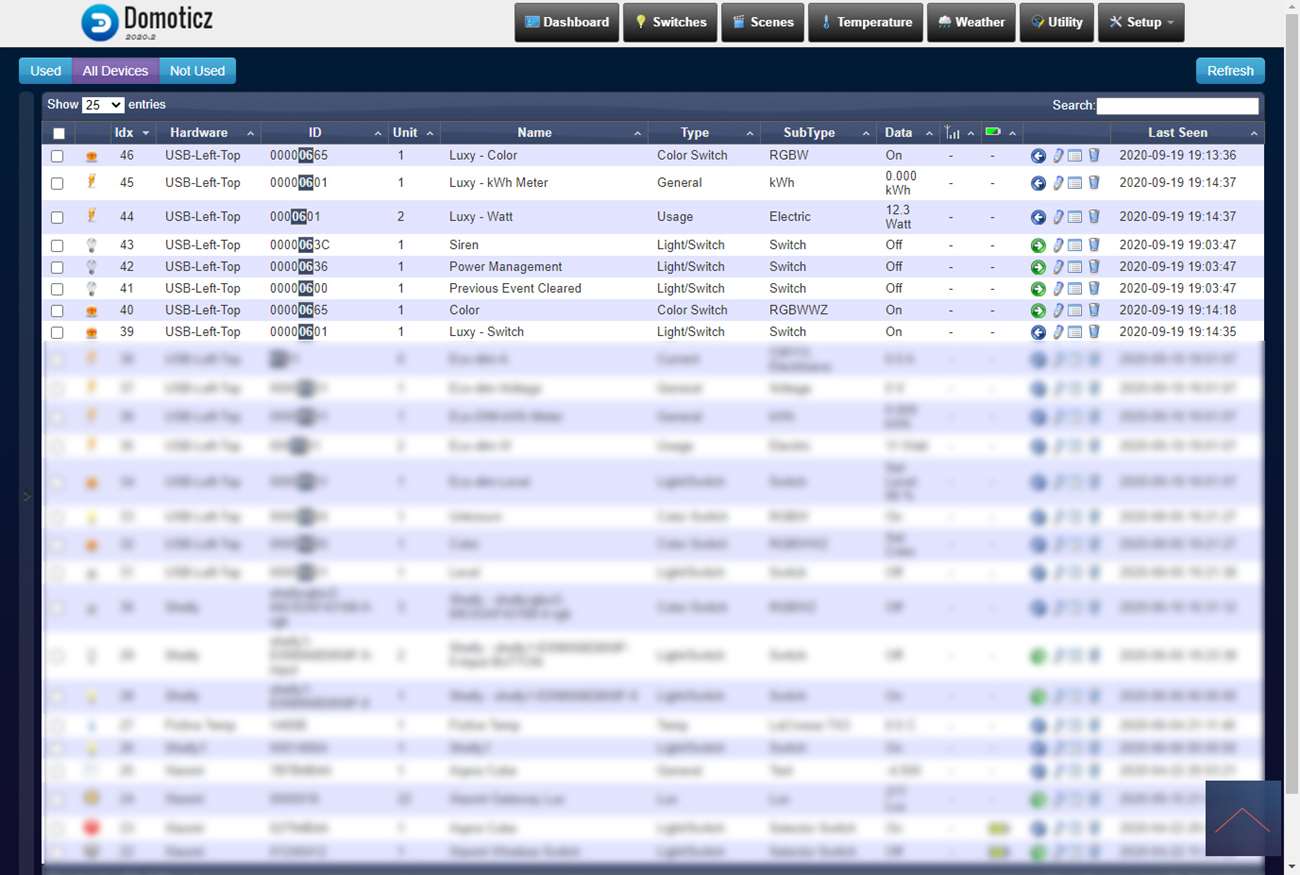Viewport: 1300px width, 875px height.
Task: Click the rename pencil icon for Luxy - Watt
Action: pos(1057,217)
